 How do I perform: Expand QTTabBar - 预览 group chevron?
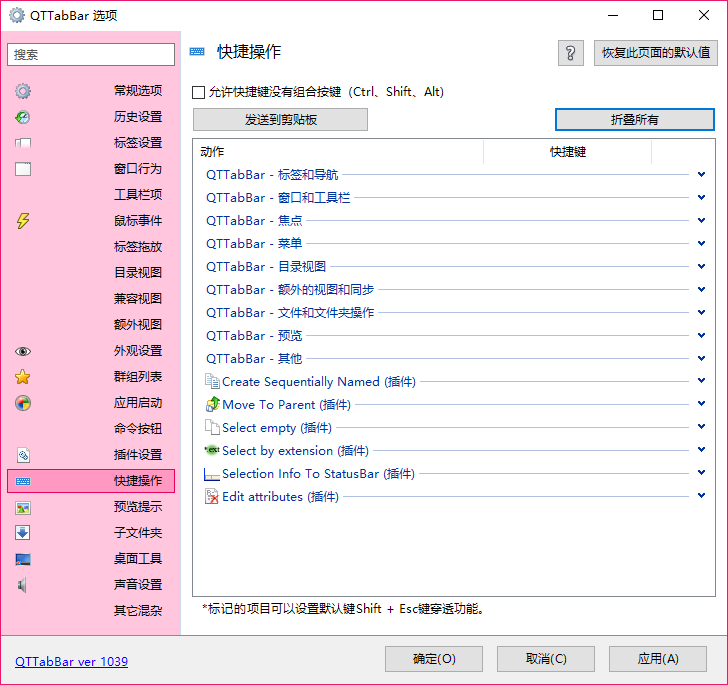tap(702, 335)
